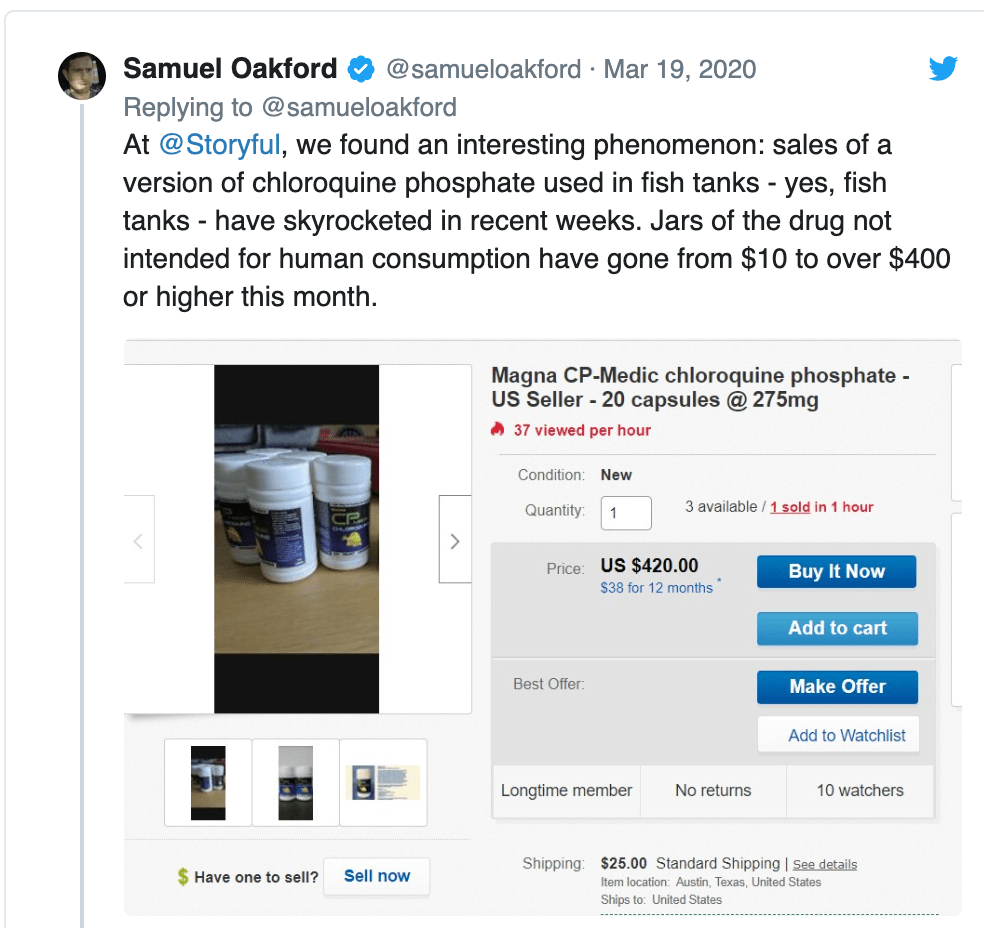Screen dimensions: 984x928
Task: Open the shipping See details link
Action: [825, 864]
